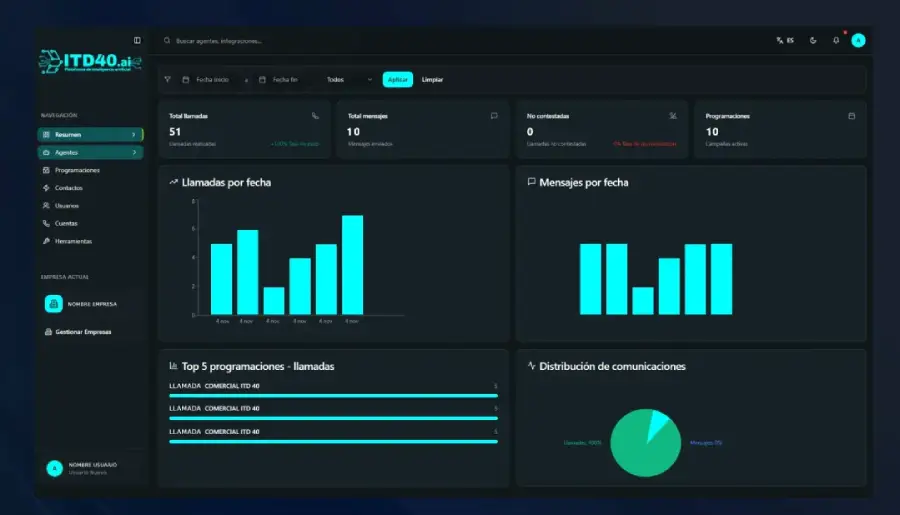Open the notifications bell

point(836,40)
